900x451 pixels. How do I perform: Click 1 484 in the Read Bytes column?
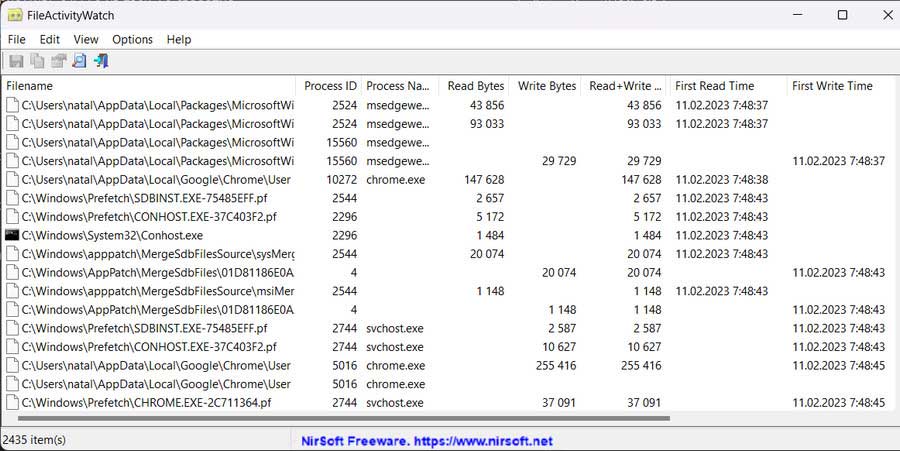point(490,235)
